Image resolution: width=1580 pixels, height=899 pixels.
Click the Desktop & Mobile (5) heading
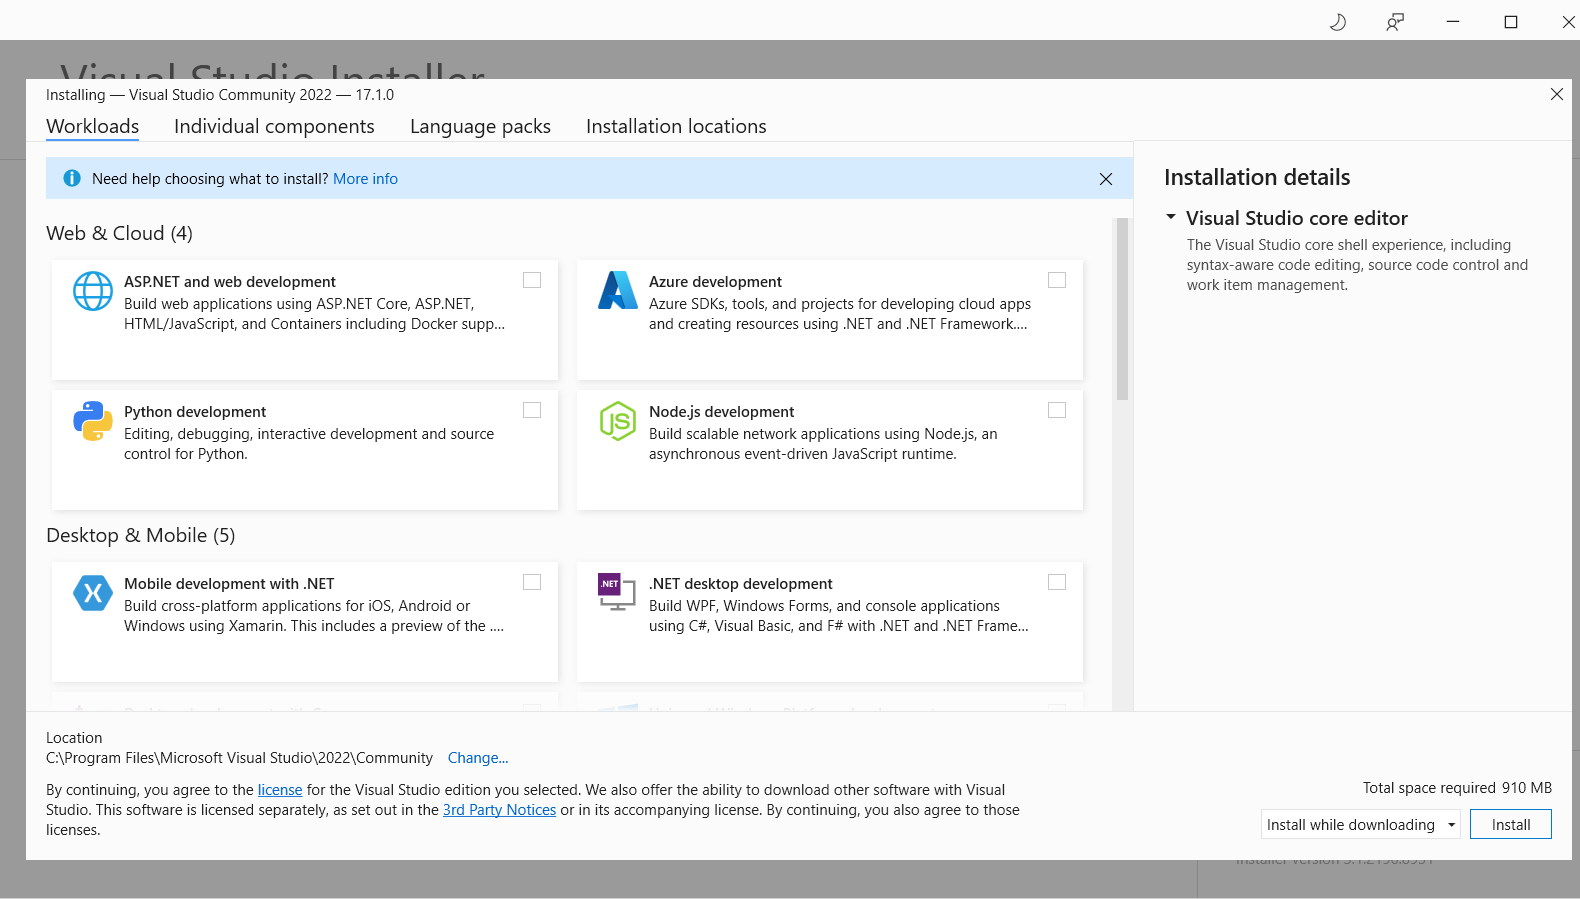click(x=141, y=535)
